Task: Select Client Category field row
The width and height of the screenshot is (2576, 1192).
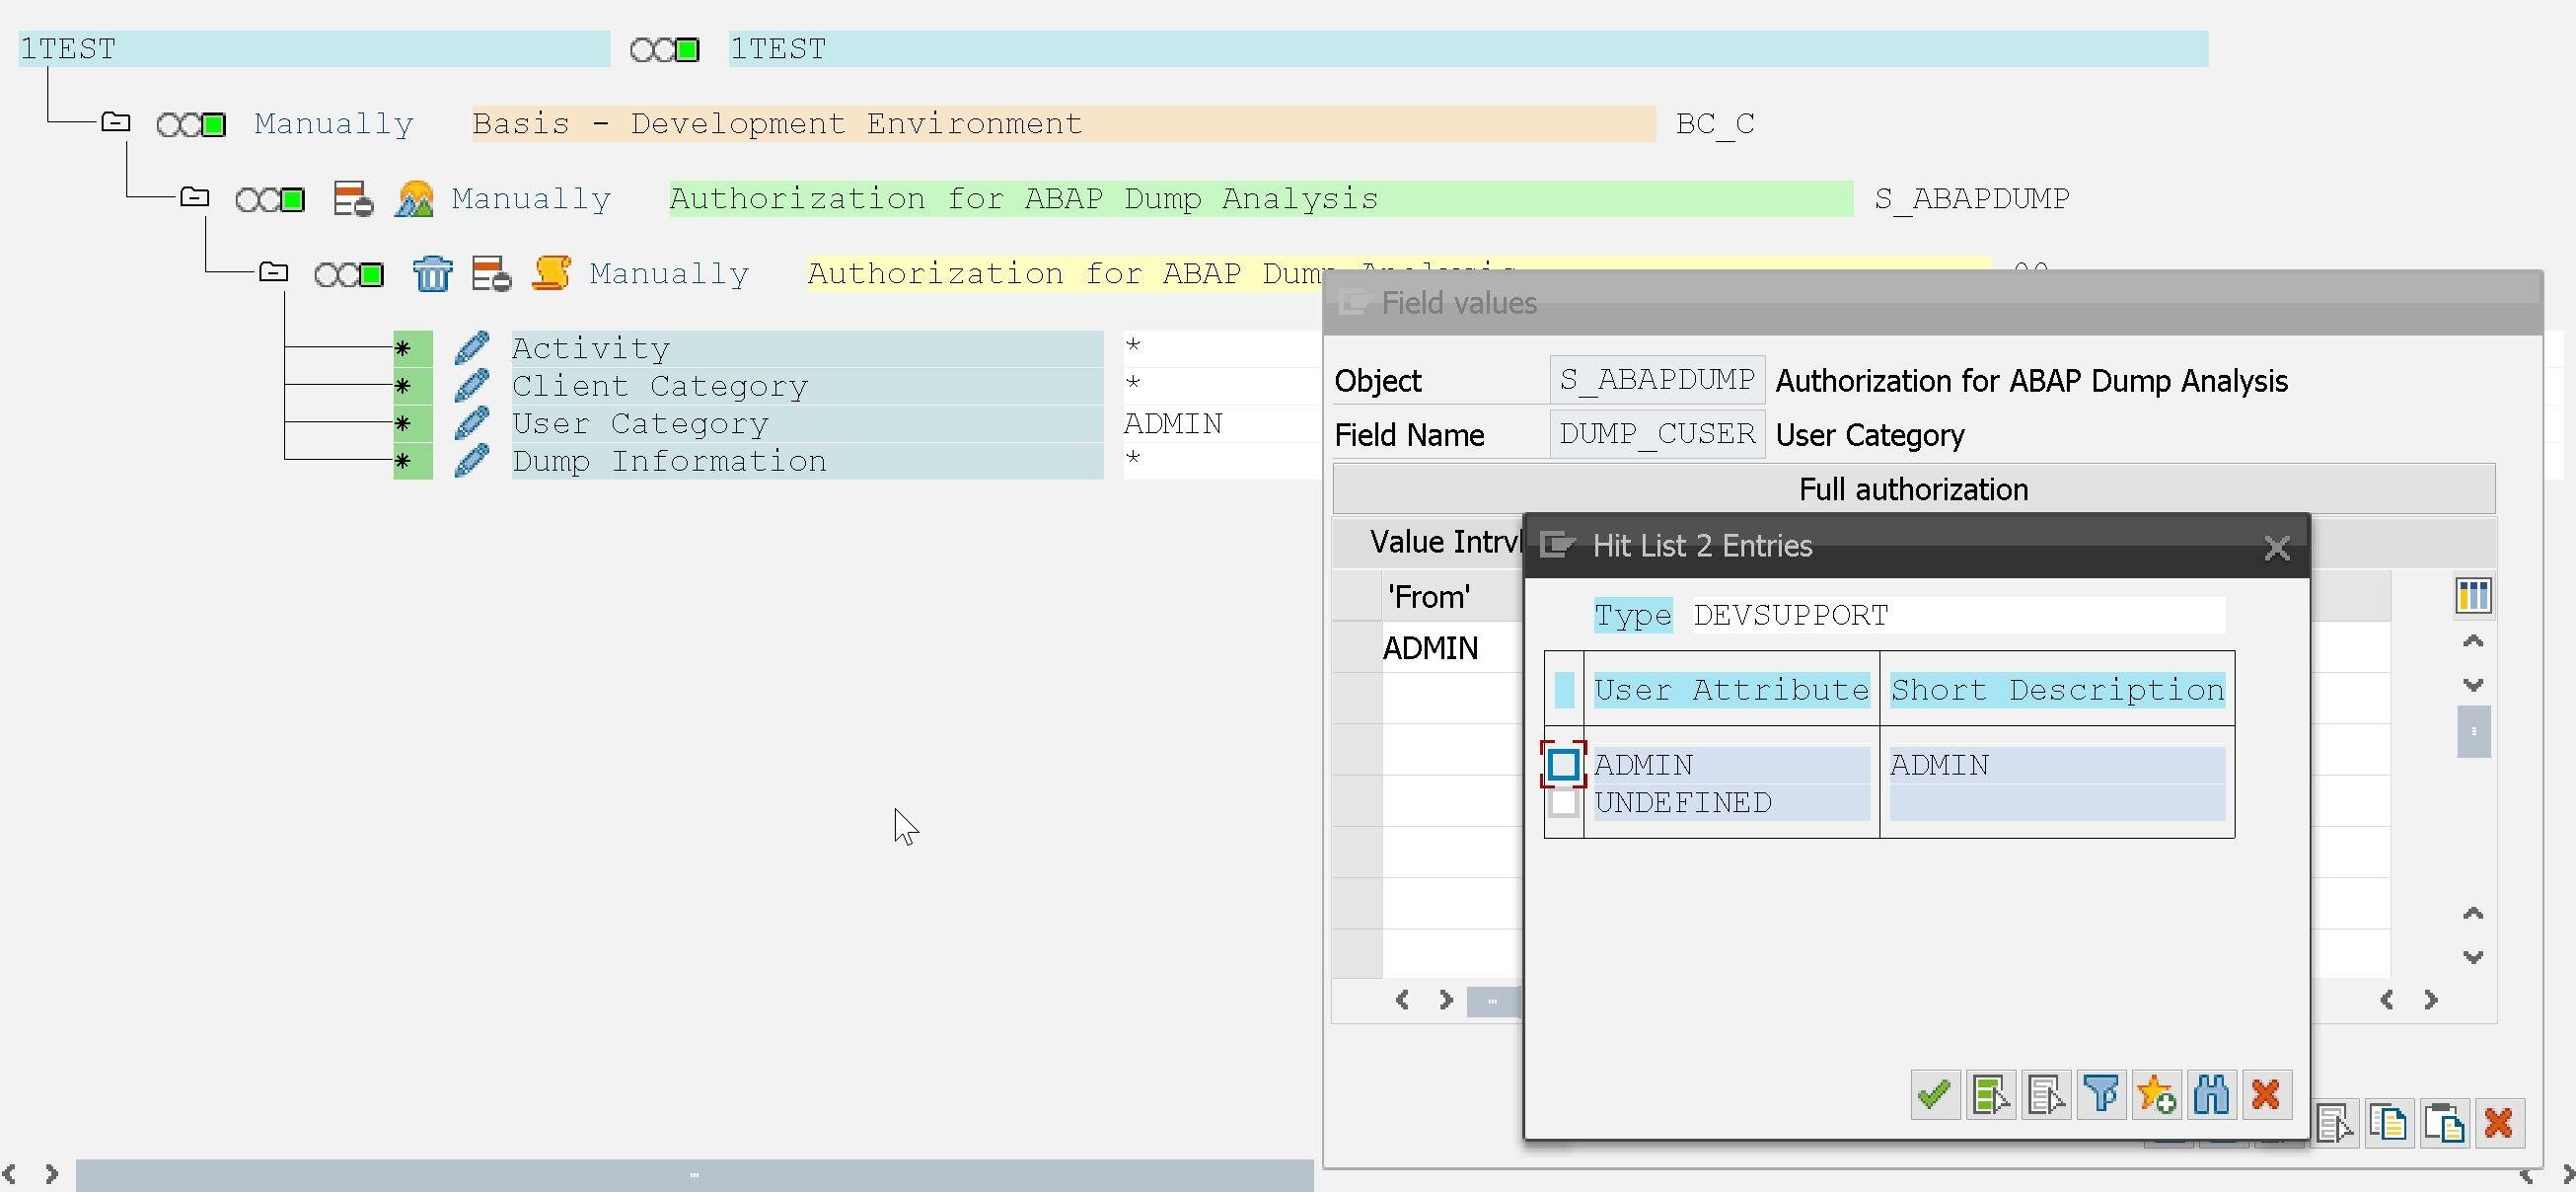Action: [x=807, y=386]
